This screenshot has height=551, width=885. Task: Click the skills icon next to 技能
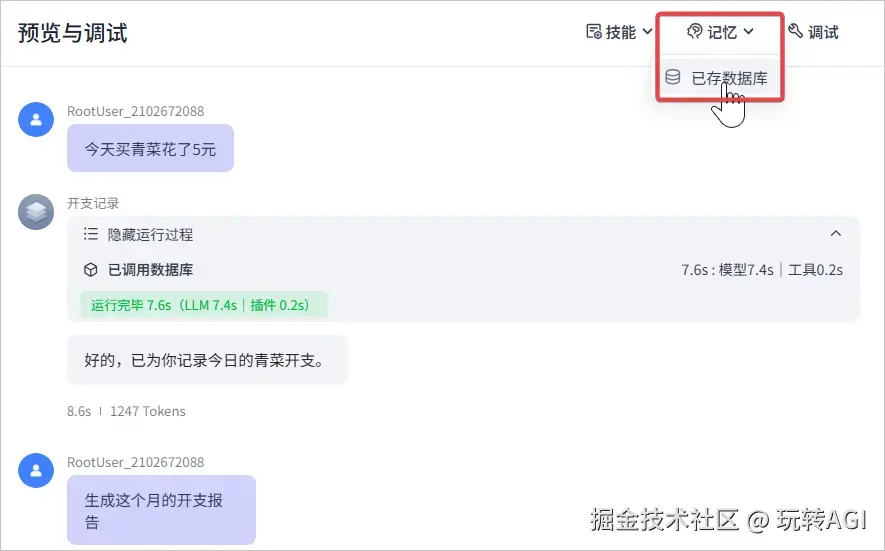tap(593, 32)
